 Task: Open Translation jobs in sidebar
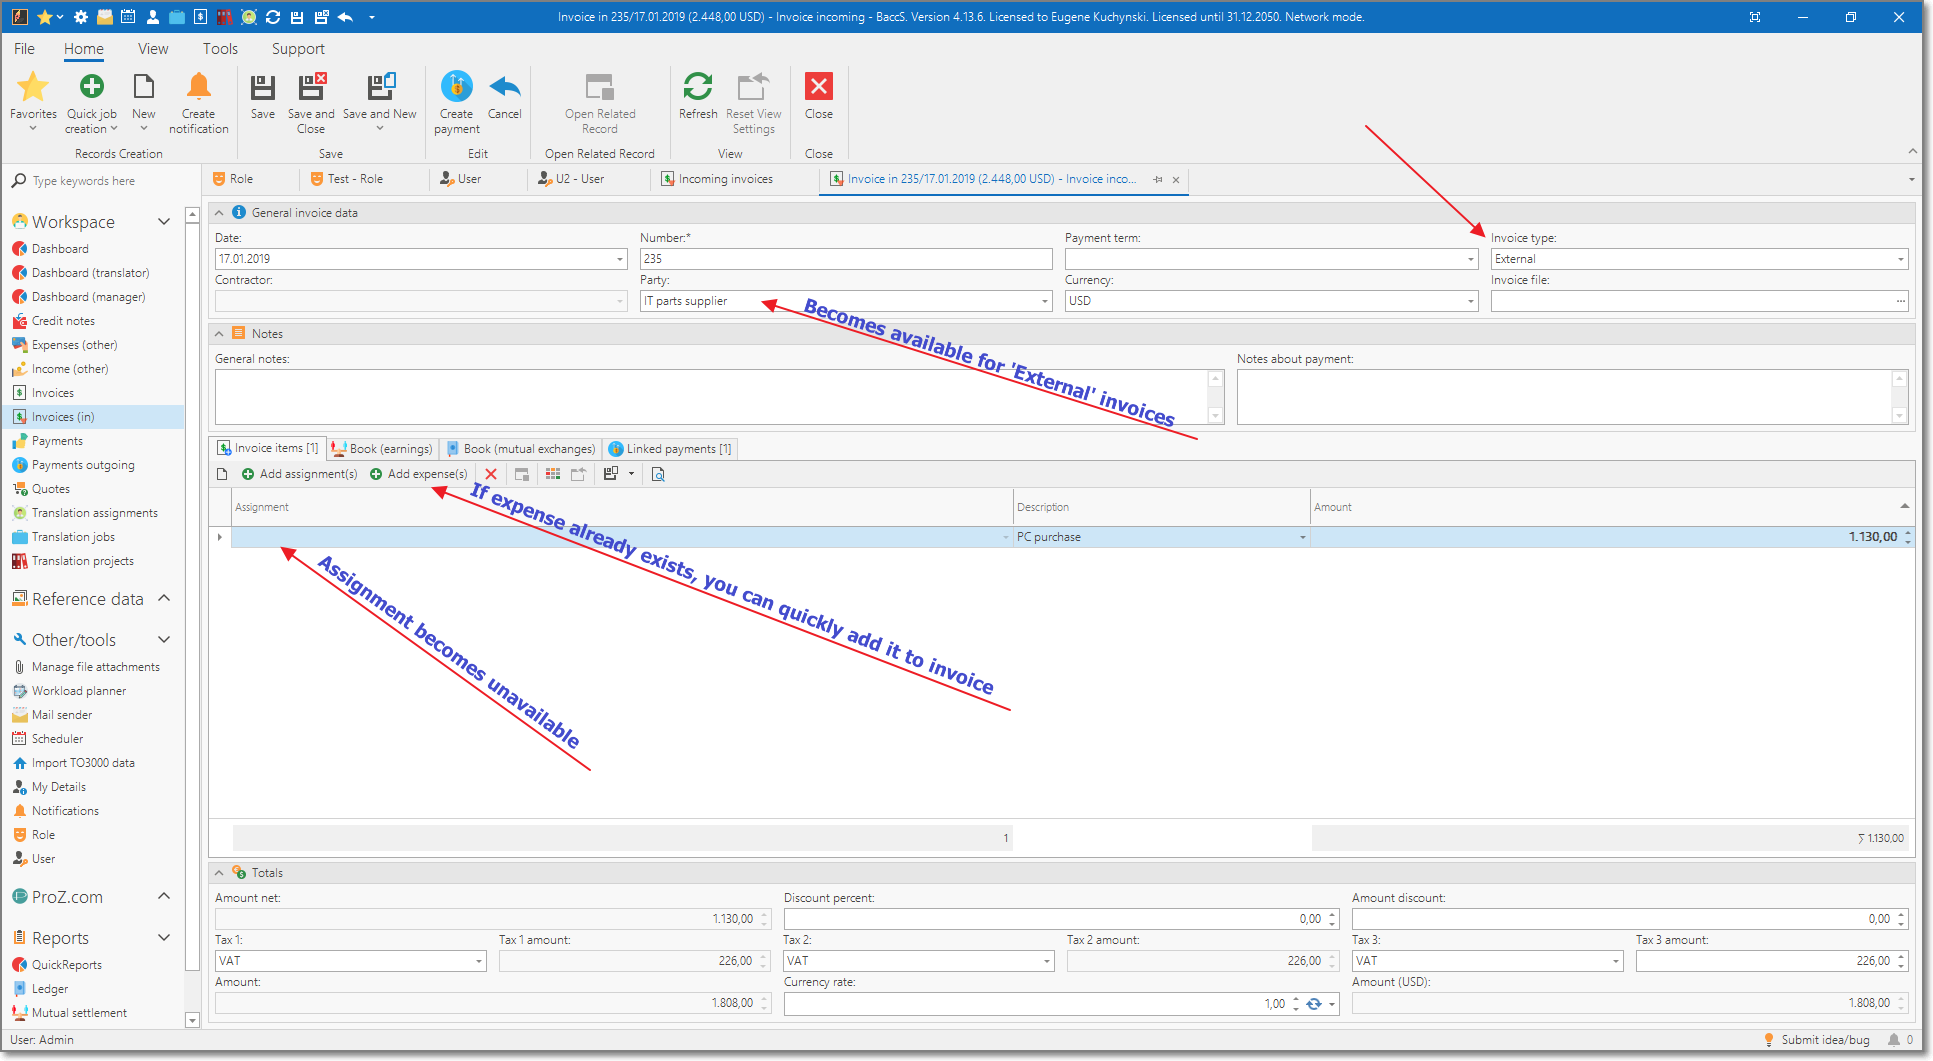click(73, 537)
